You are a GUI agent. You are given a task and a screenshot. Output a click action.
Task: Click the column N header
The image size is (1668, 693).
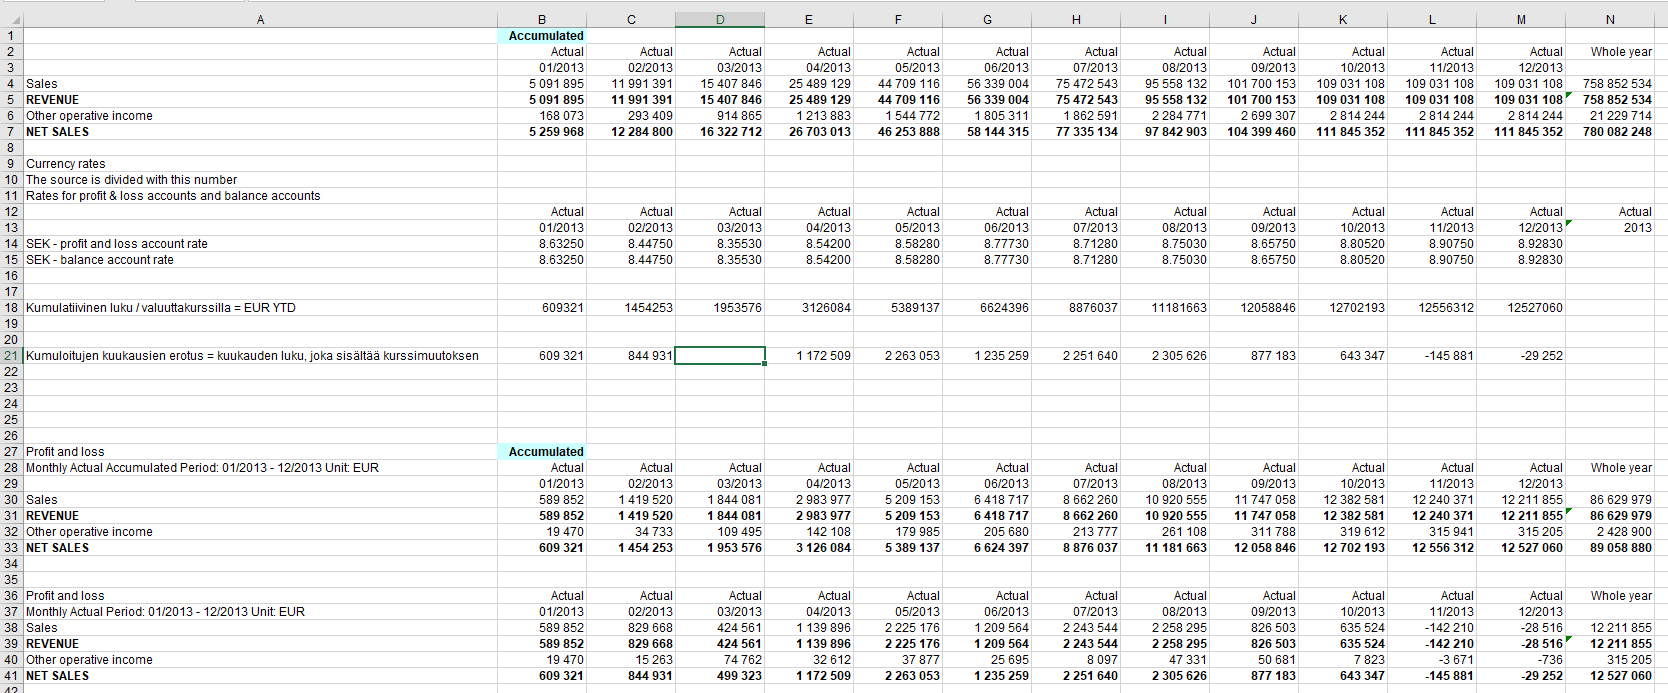tap(1610, 19)
